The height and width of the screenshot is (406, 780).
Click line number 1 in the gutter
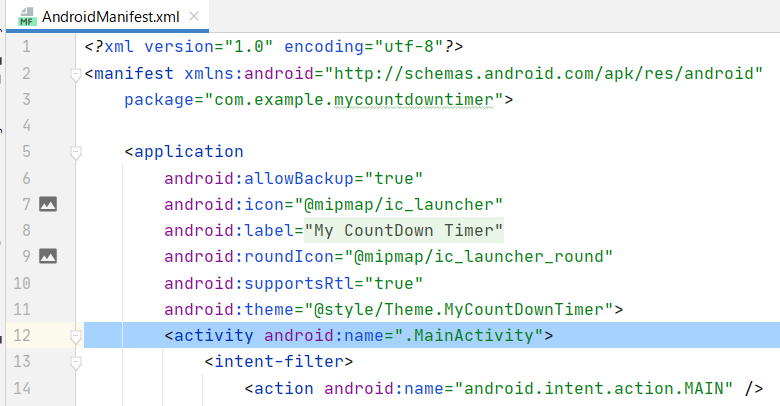pos(26,47)
